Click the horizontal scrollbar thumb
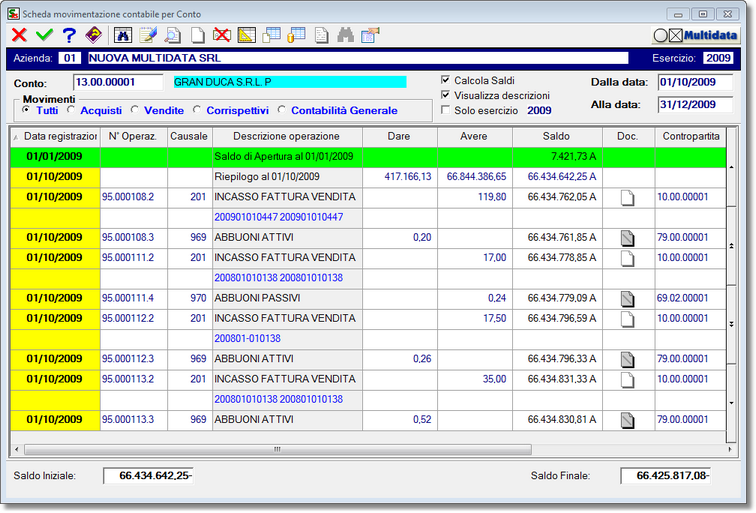 click(x=278, y=450)
